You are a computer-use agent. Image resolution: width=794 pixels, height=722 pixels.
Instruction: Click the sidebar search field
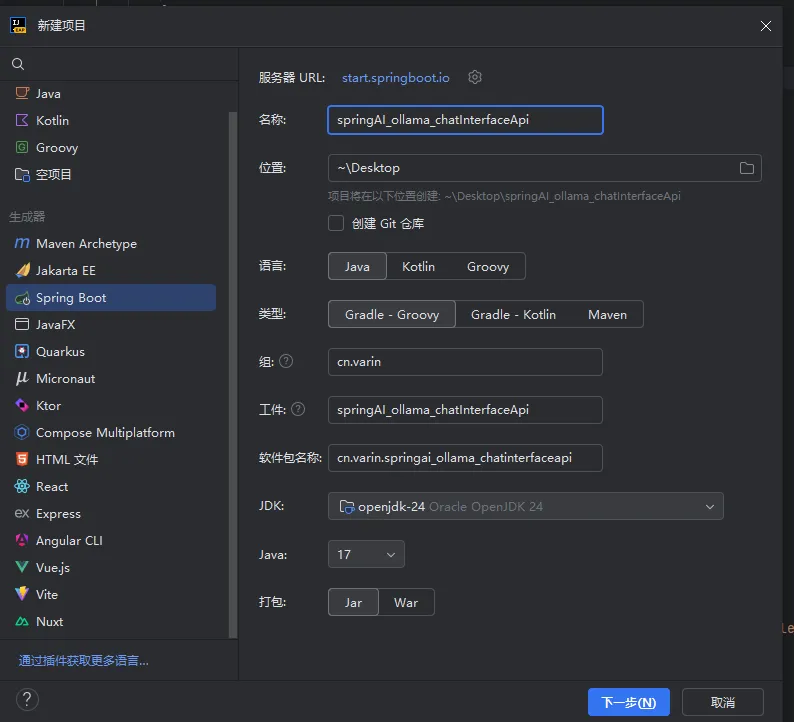pyautogui.click(x=119, y=64)
